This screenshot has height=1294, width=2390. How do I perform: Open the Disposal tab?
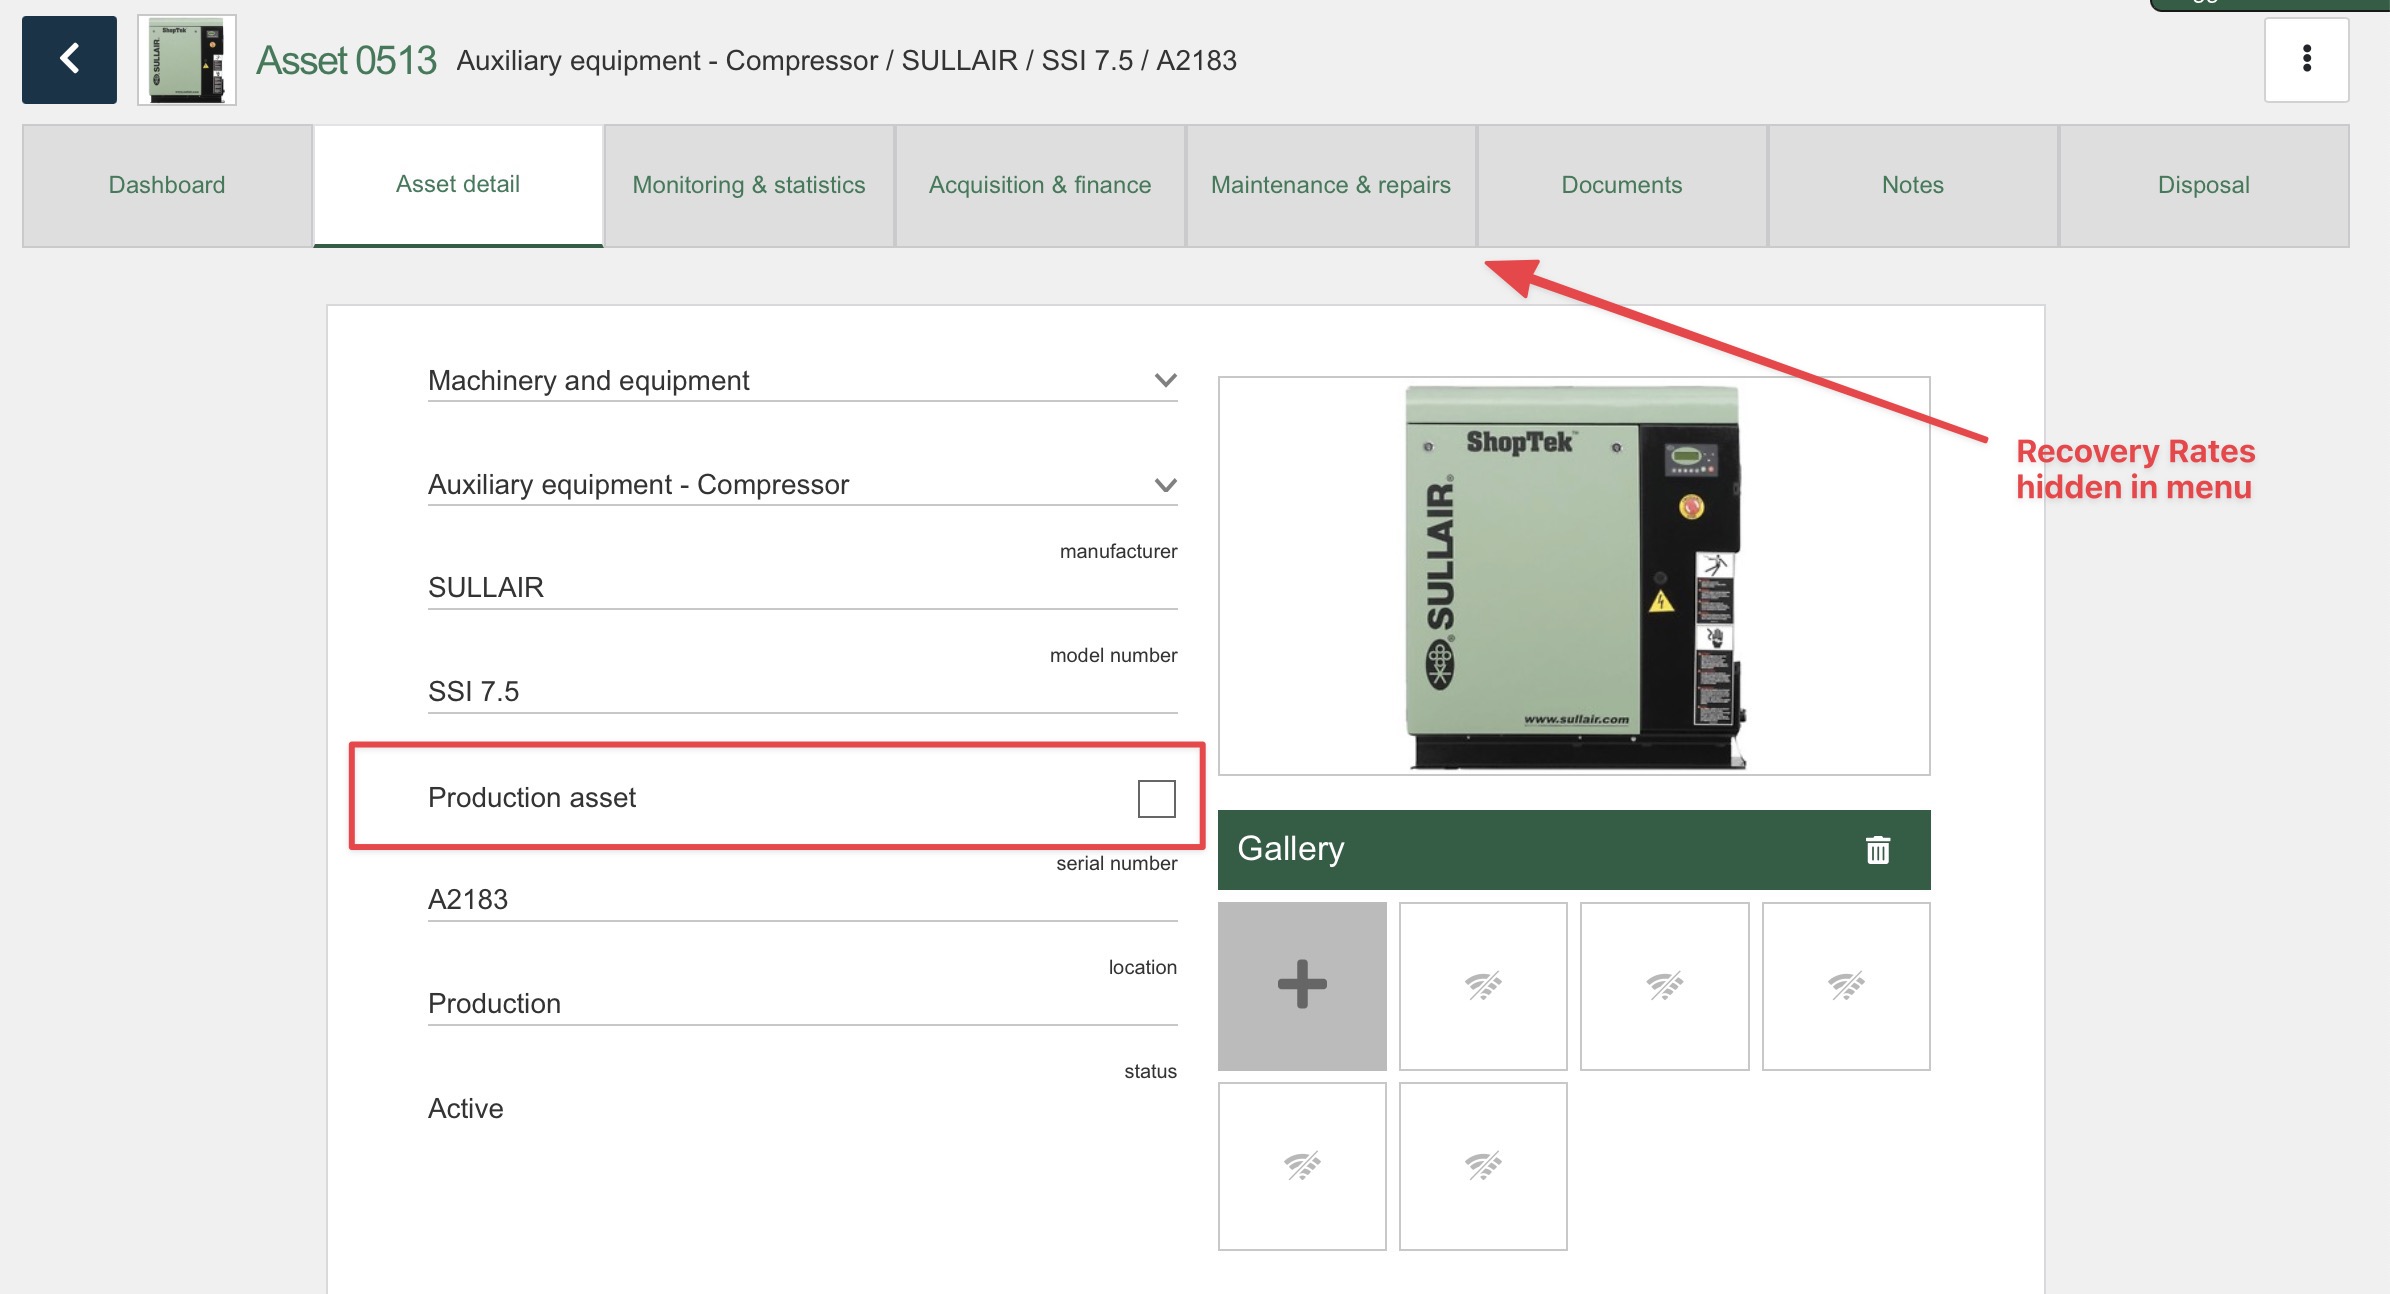point(2203,185)
